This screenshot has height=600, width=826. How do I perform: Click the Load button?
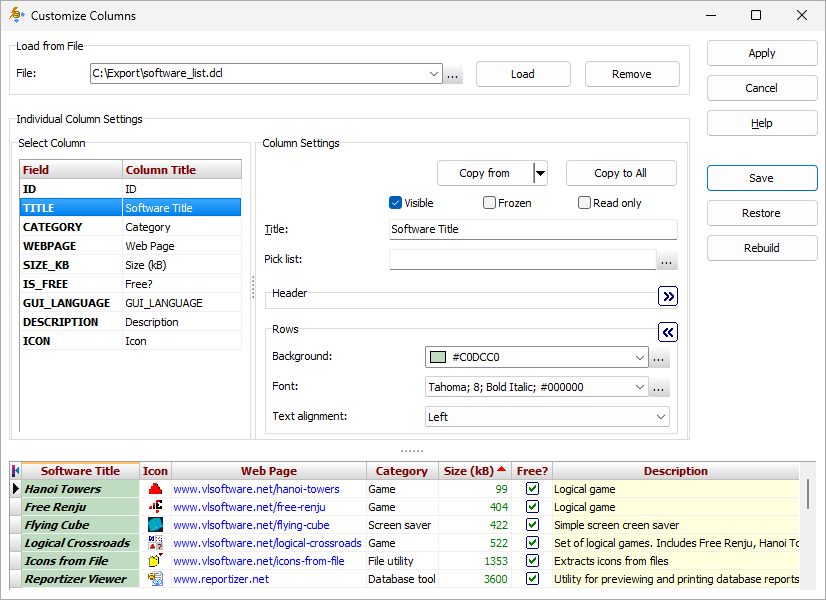click(x=522, y=73)
